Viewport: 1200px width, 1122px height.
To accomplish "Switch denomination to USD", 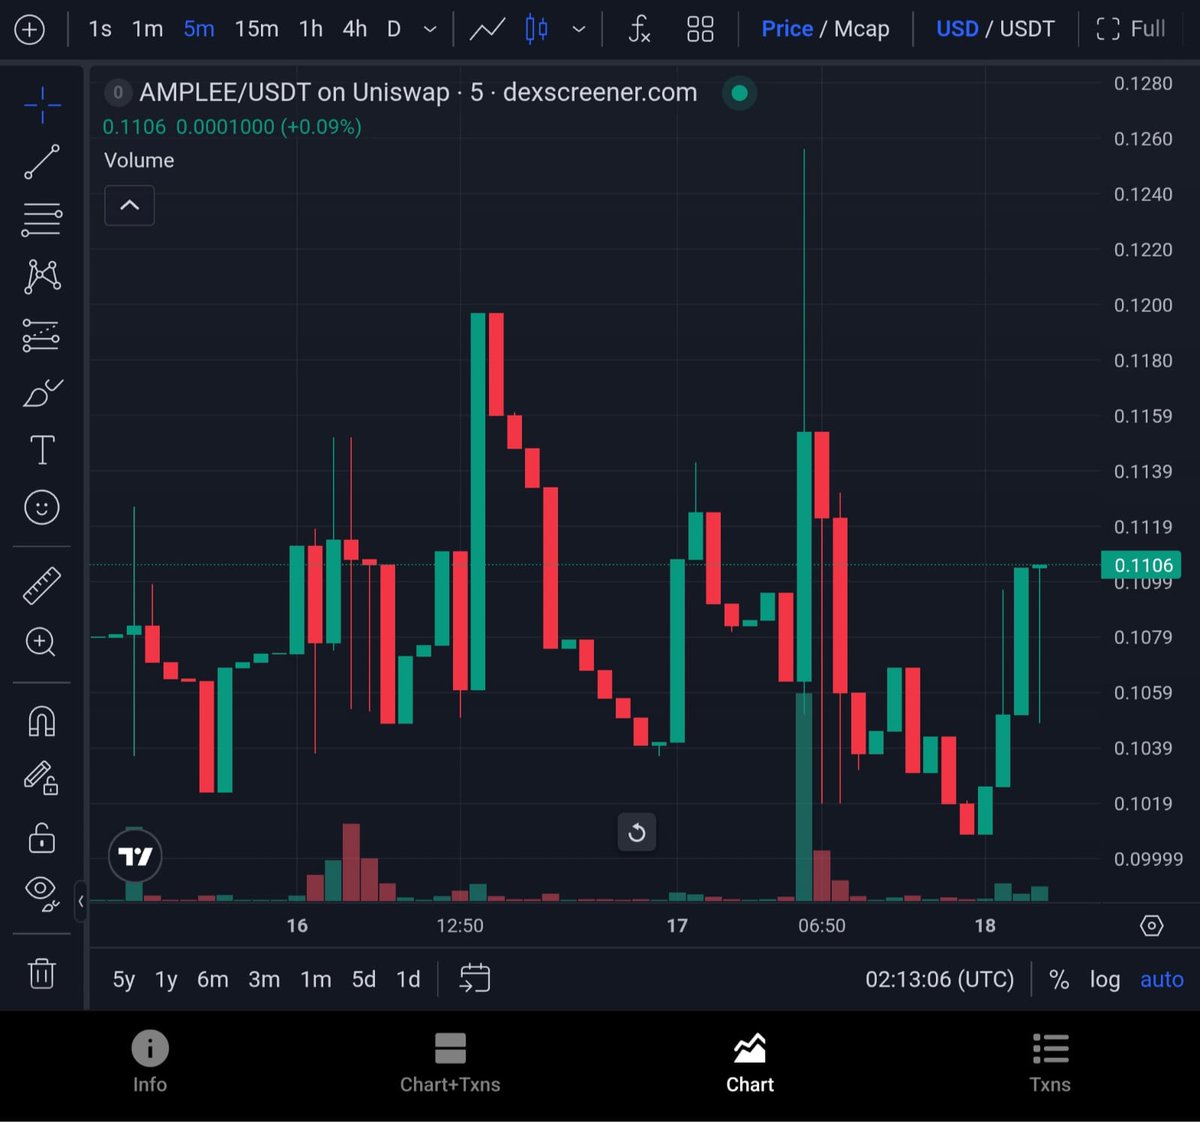I will 957,29.
